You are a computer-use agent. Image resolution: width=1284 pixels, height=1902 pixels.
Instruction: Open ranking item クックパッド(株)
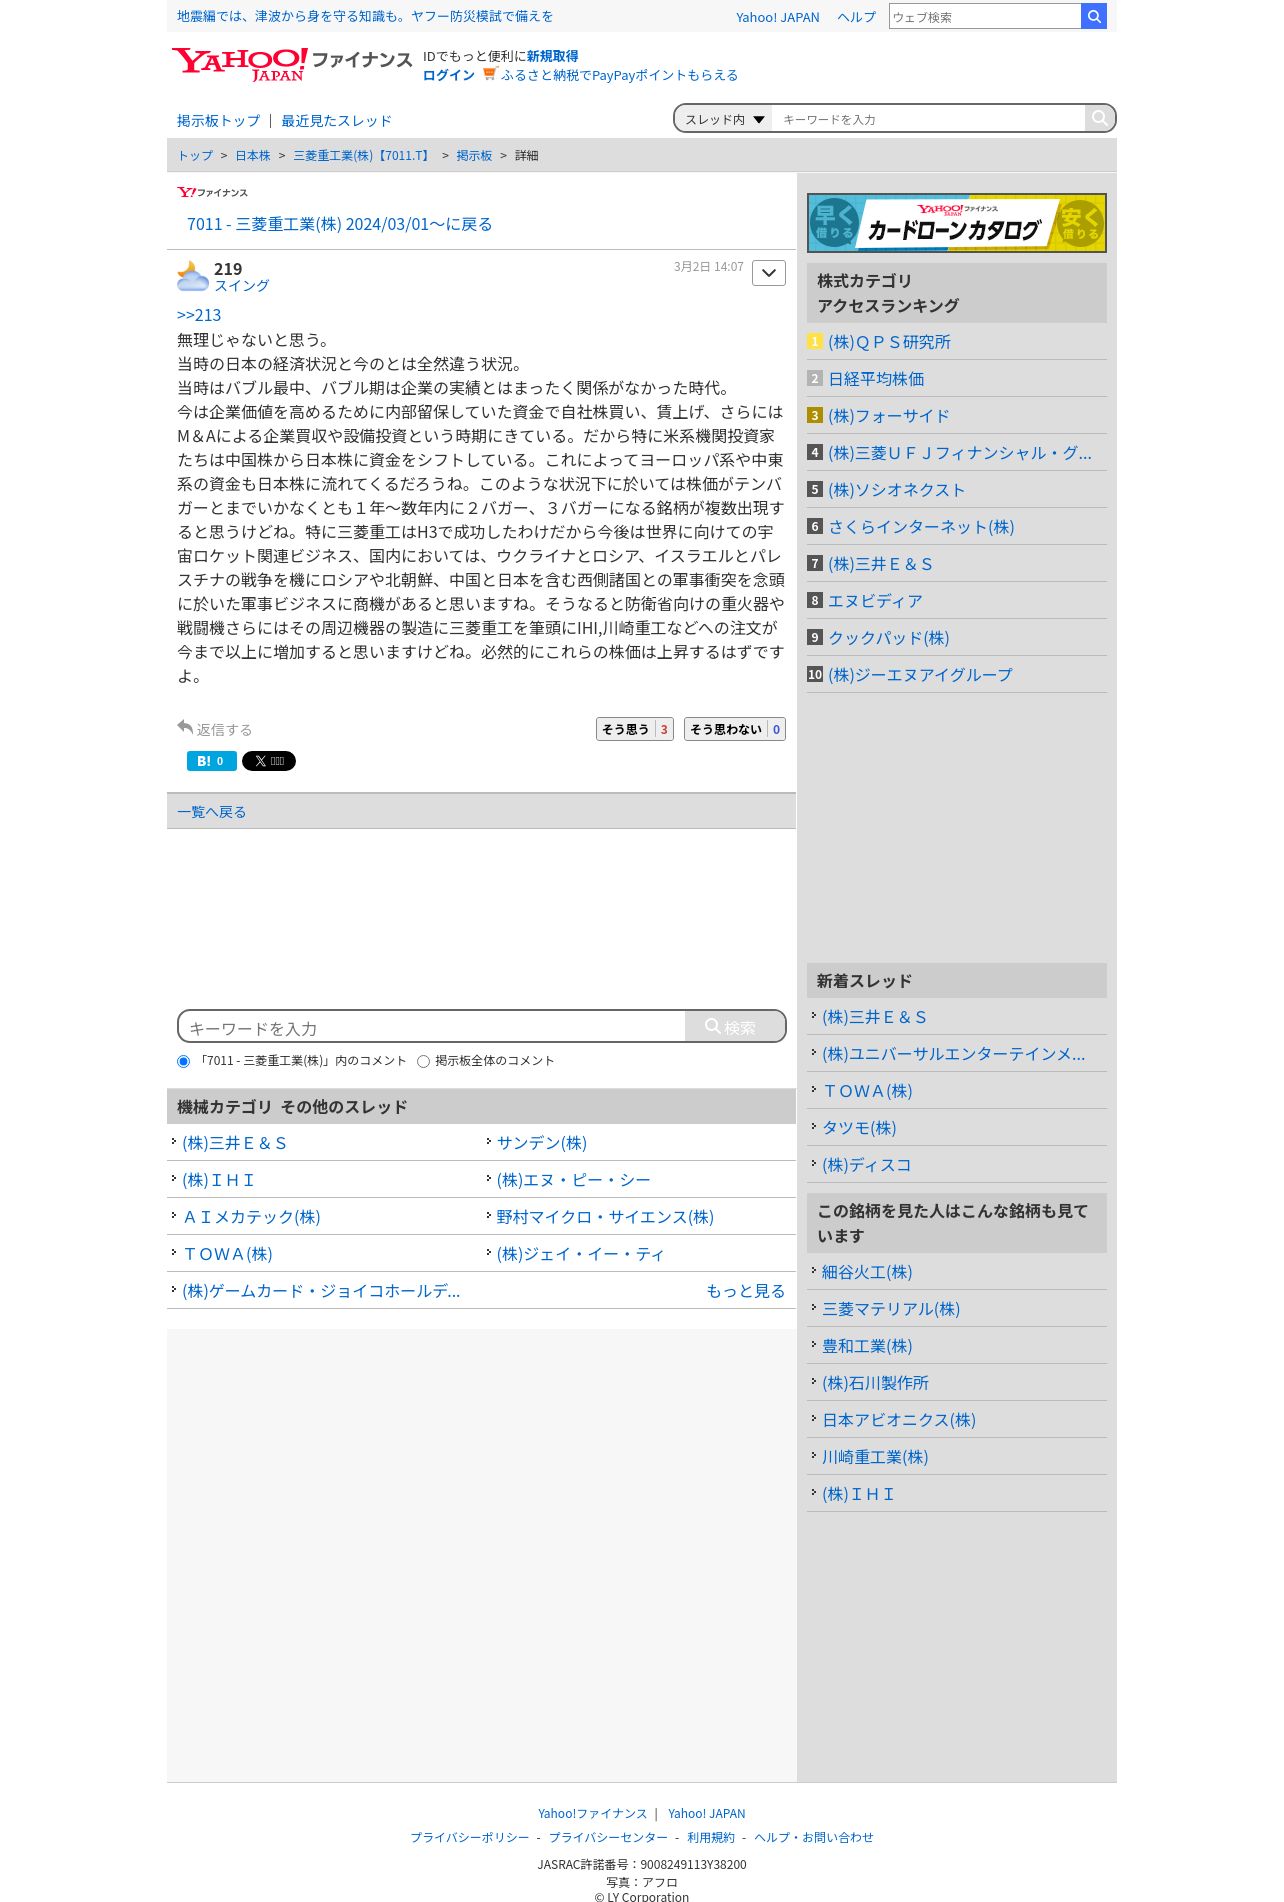click(889, 638)
